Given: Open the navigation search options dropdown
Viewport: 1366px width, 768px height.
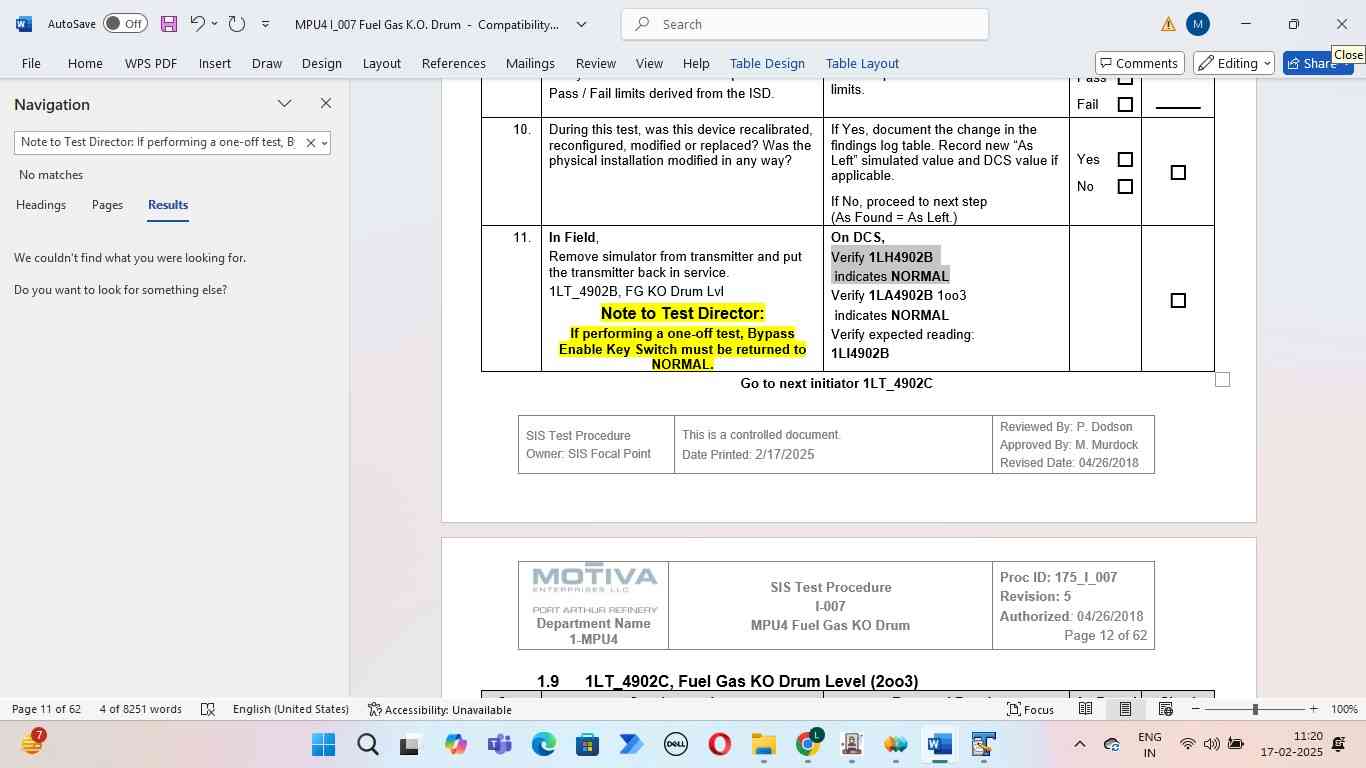Looking at the screenshot, I should point(324,143).
